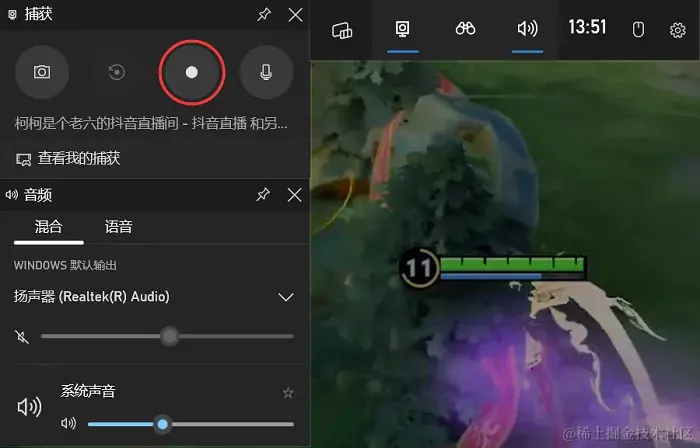Mute 系统声音 via small speaker icon
The width and height of the screenshot is (700, 448).
coord(68,423)
